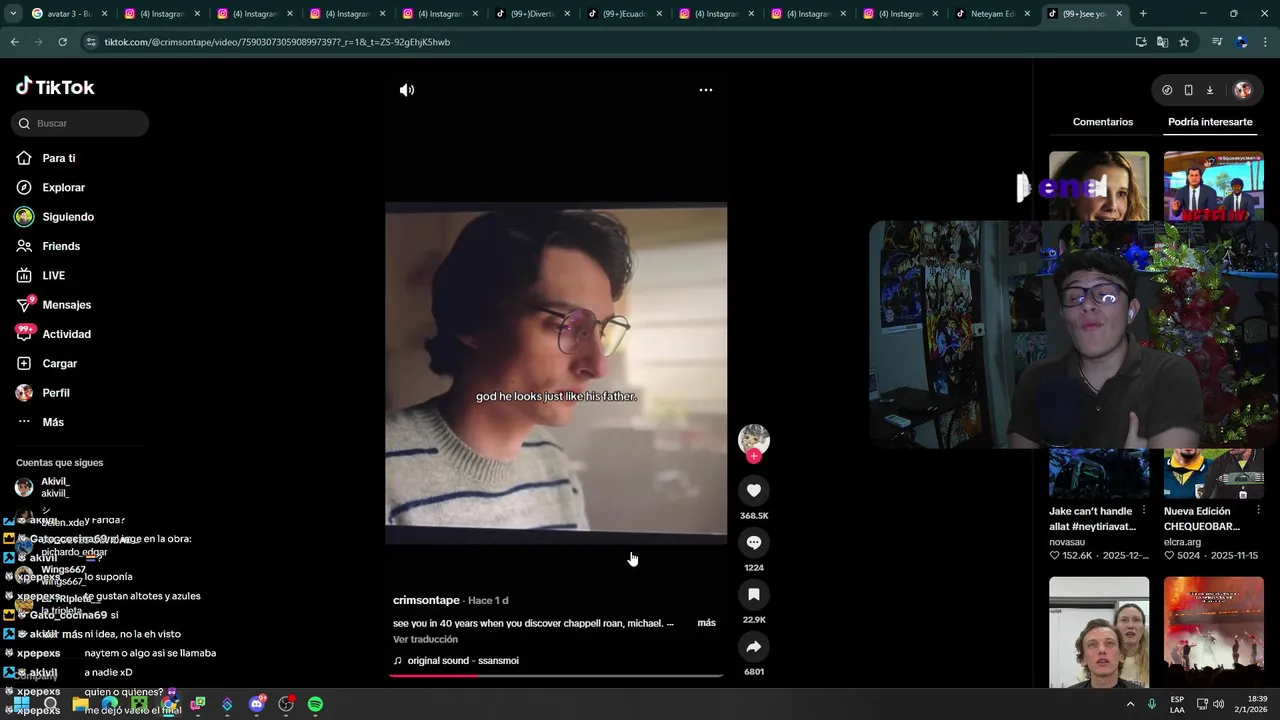Open the GTA Netflix suggested video thumbnail
1280x720 pixels.
[x=1214, y=186]
